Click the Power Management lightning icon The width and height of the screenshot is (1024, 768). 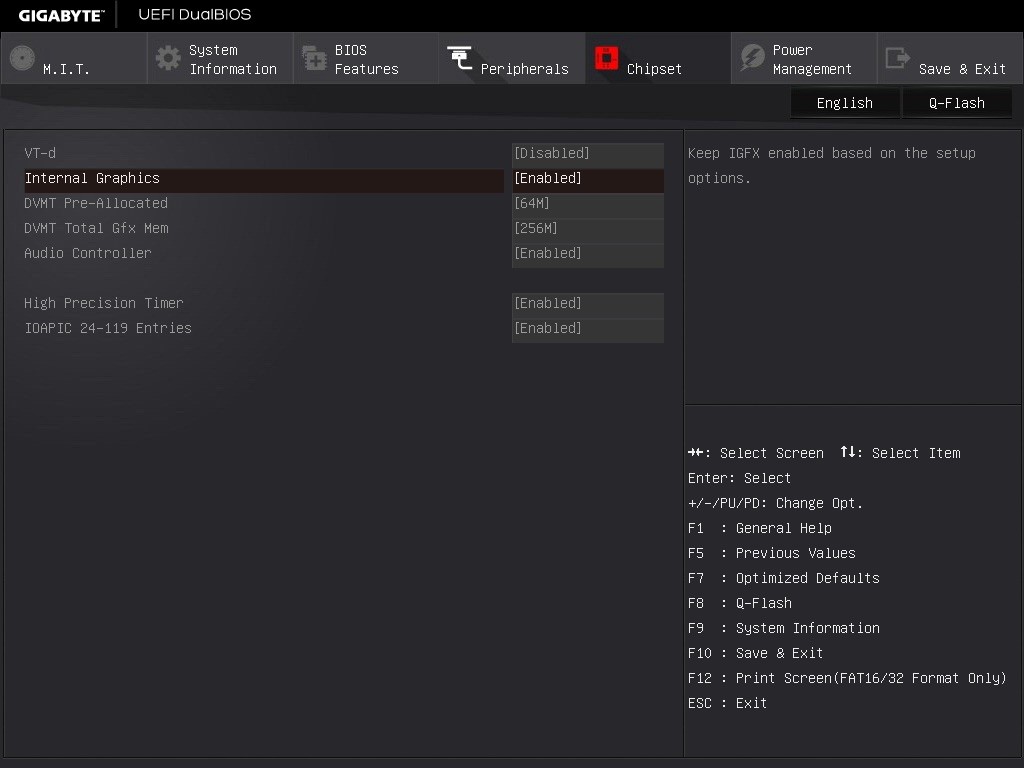[752, 58]
